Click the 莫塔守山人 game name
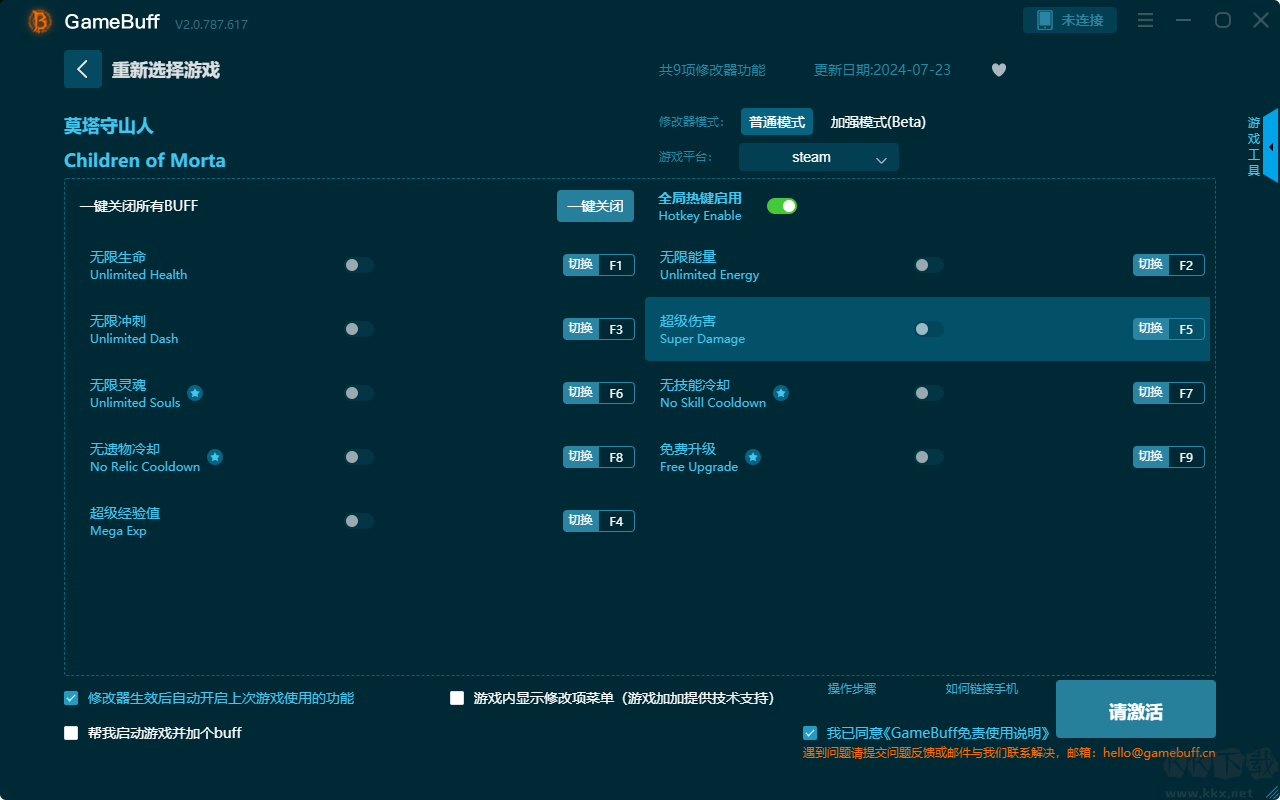Image resolution: width=1280 pixels, height=800 pixels. click(109, 126)
